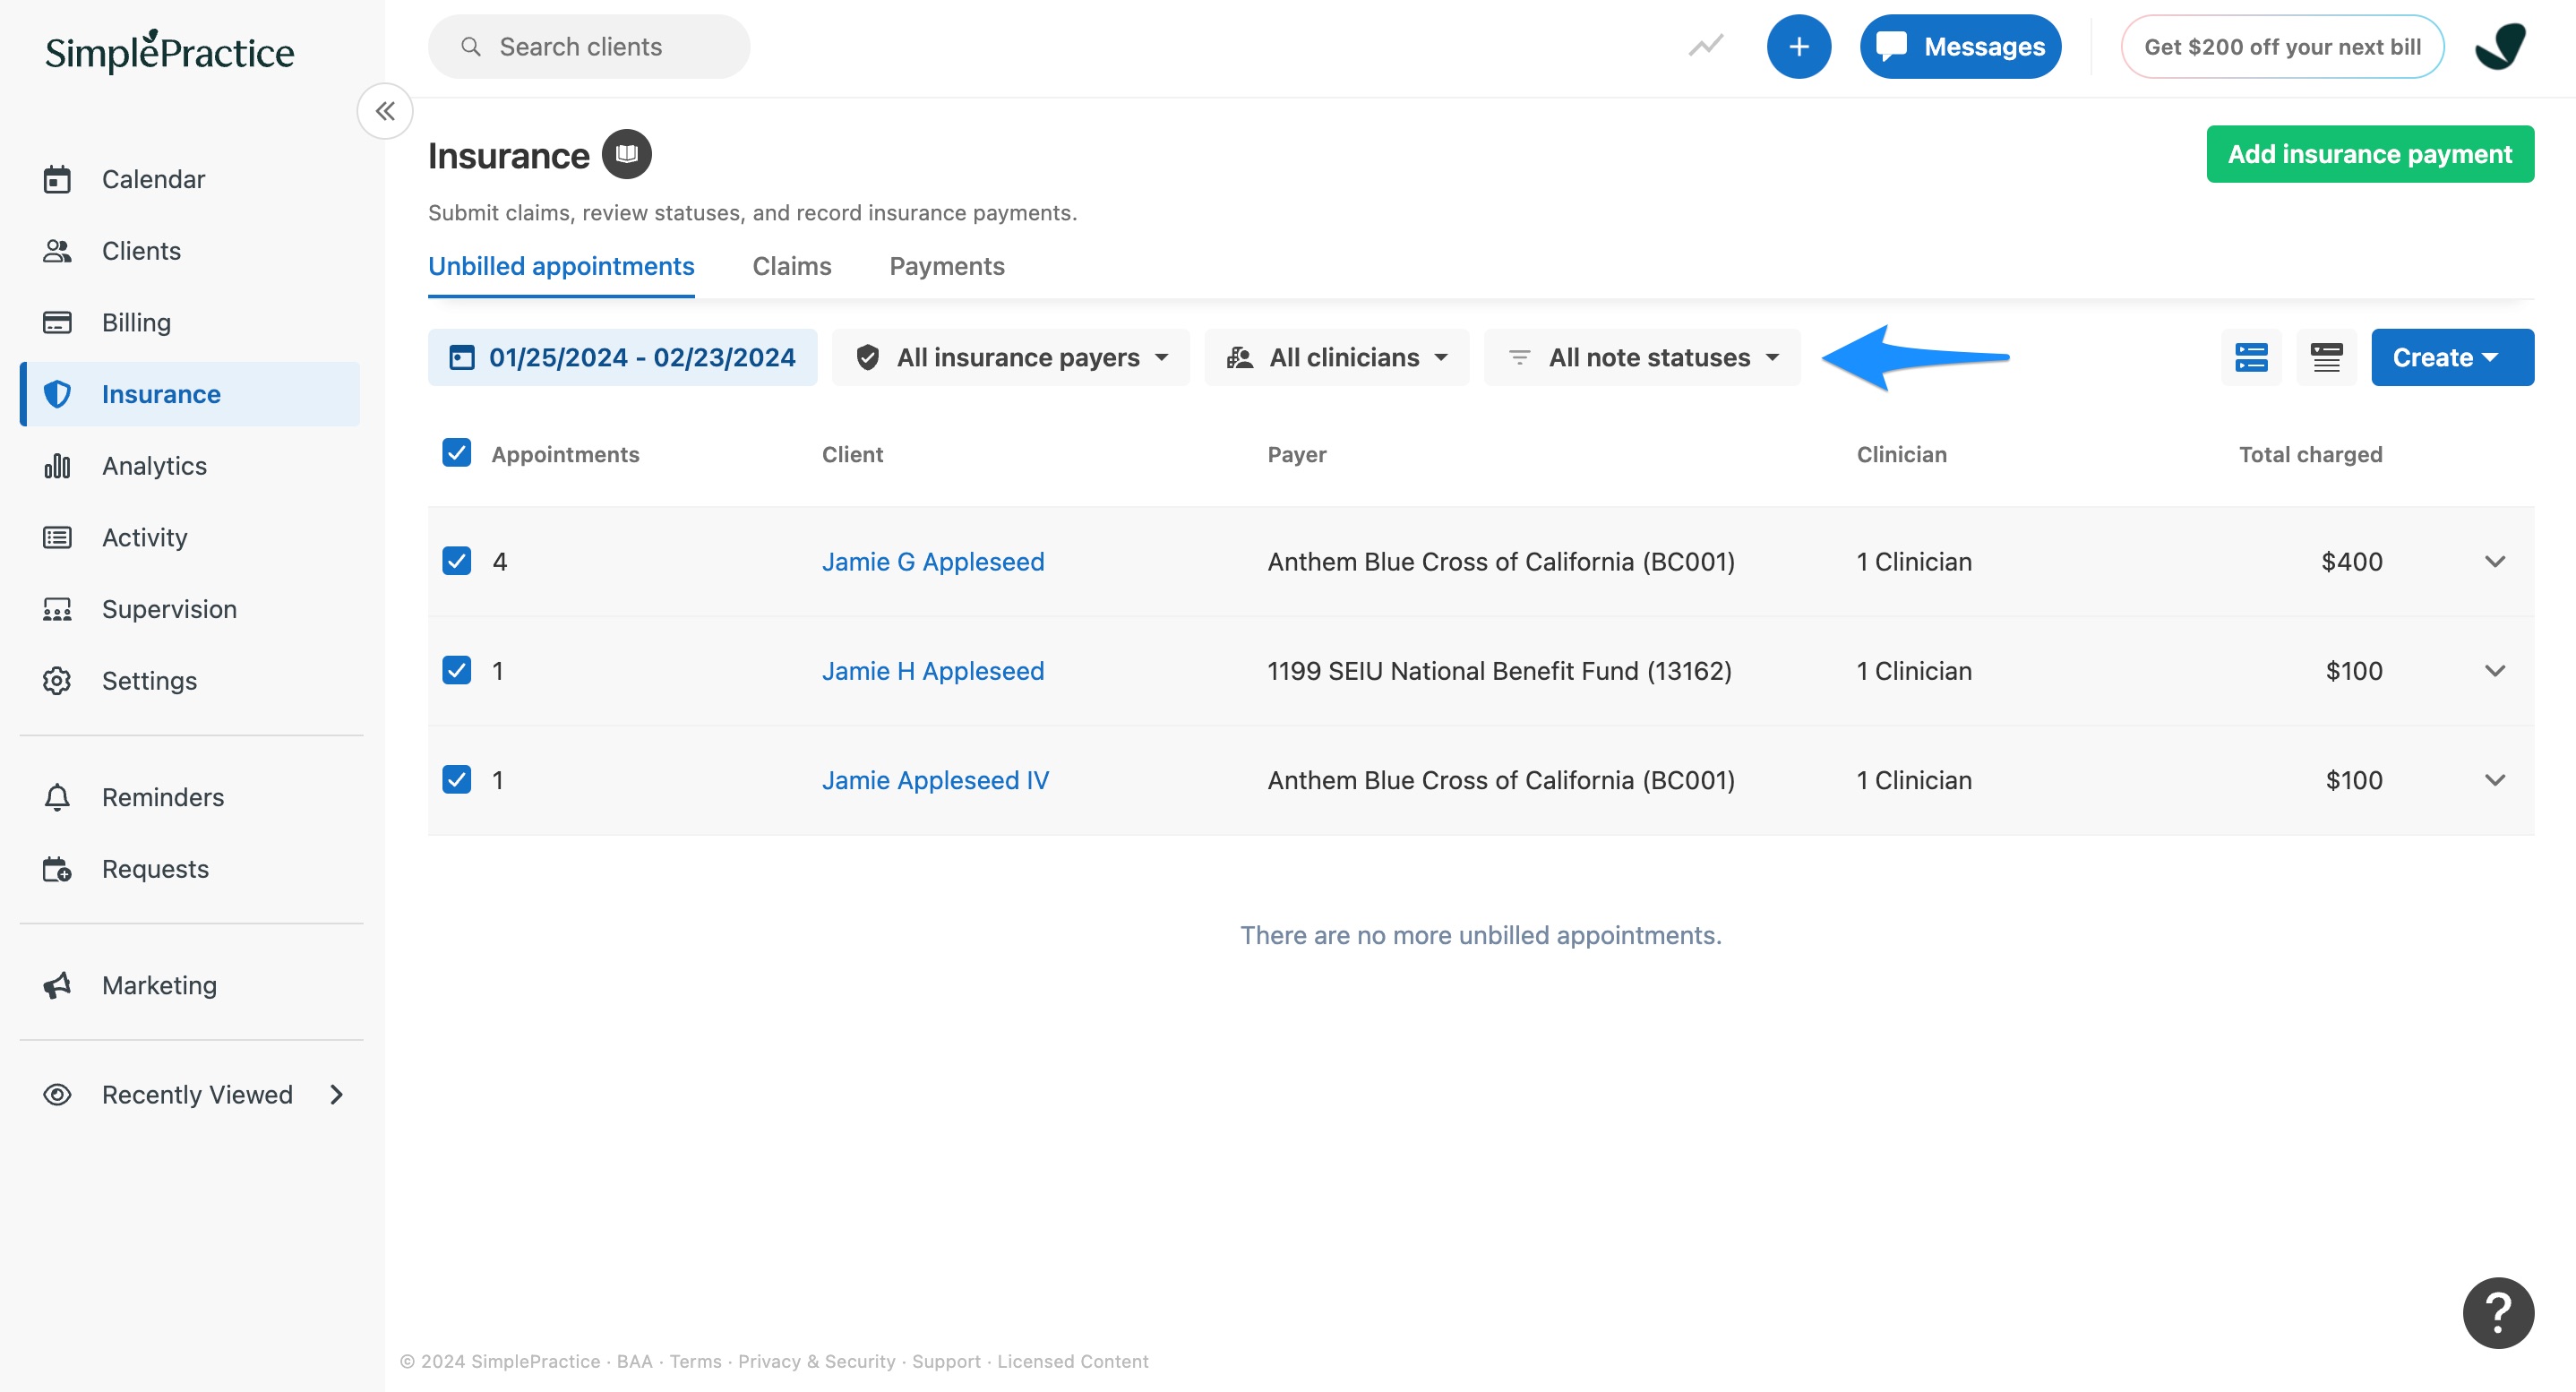
Task: Click 1199 SEIU National Benefit Fund (13162) payer
Action: pyautogui.click(x=1499, y=670)
